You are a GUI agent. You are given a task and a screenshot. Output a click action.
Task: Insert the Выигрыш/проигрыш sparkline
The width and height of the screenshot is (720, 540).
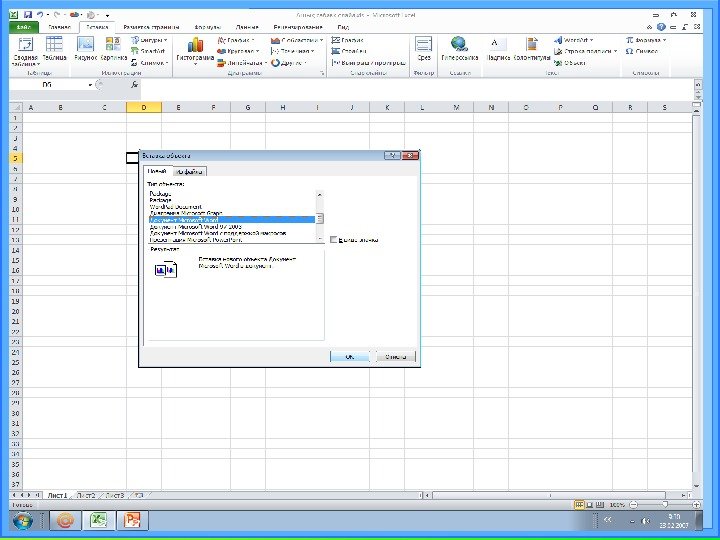(x=369, y=62)
